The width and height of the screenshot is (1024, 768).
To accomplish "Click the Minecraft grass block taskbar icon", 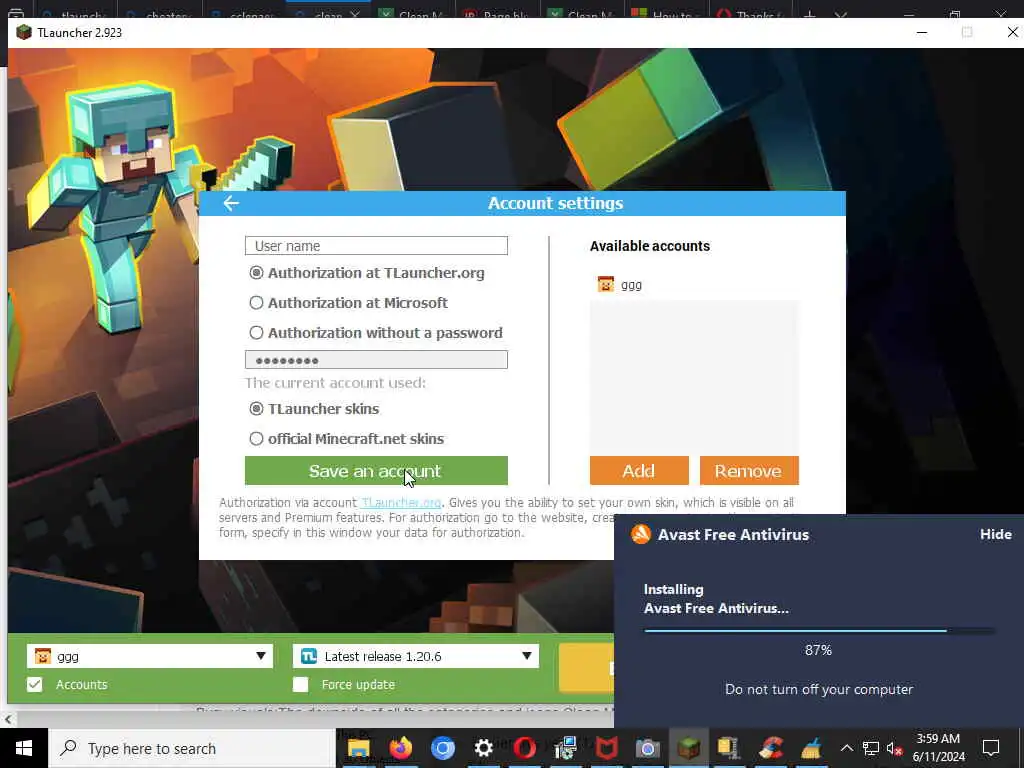I will pyautogui.click(x=688, y=748).
